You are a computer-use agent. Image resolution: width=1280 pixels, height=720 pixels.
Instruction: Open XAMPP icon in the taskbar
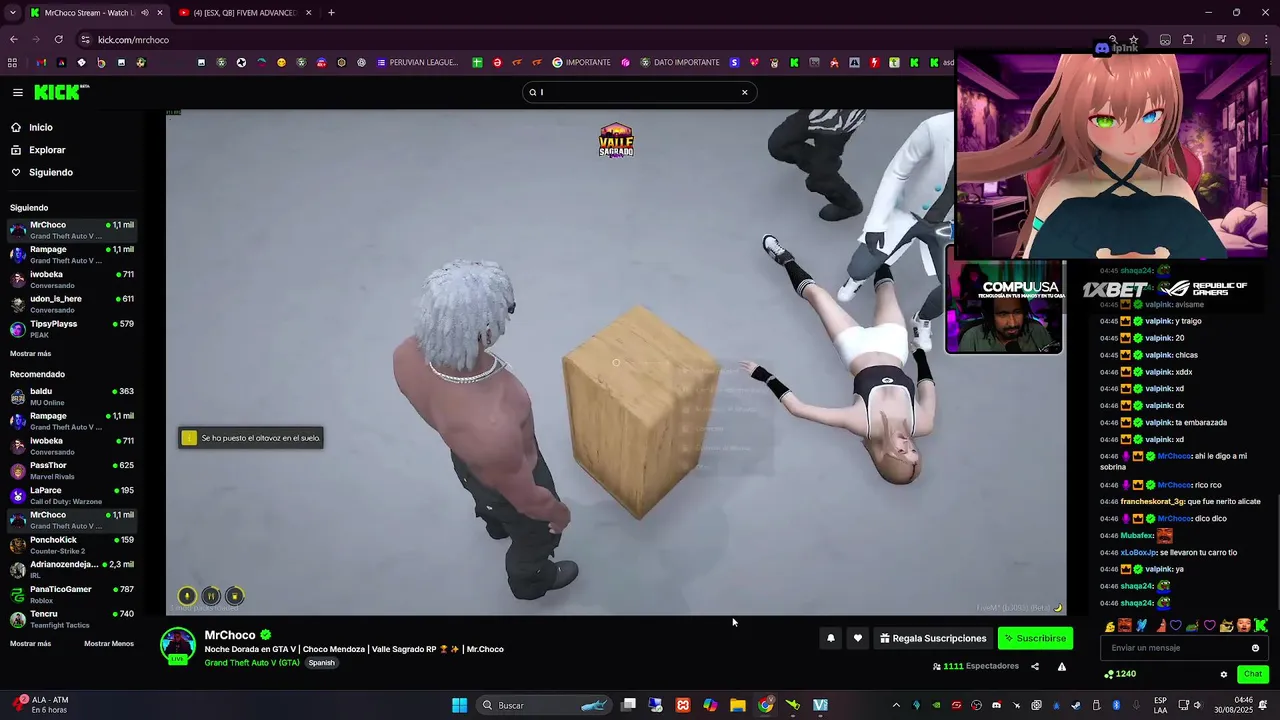click(x=683, y=705)
